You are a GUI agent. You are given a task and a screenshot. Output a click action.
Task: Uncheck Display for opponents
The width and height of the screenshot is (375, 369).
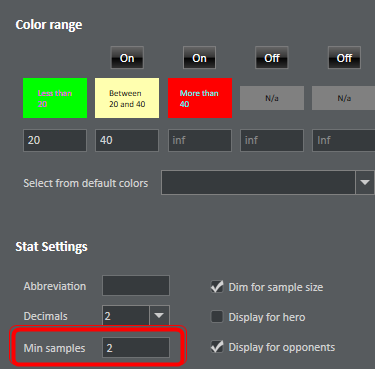[217, 347]
